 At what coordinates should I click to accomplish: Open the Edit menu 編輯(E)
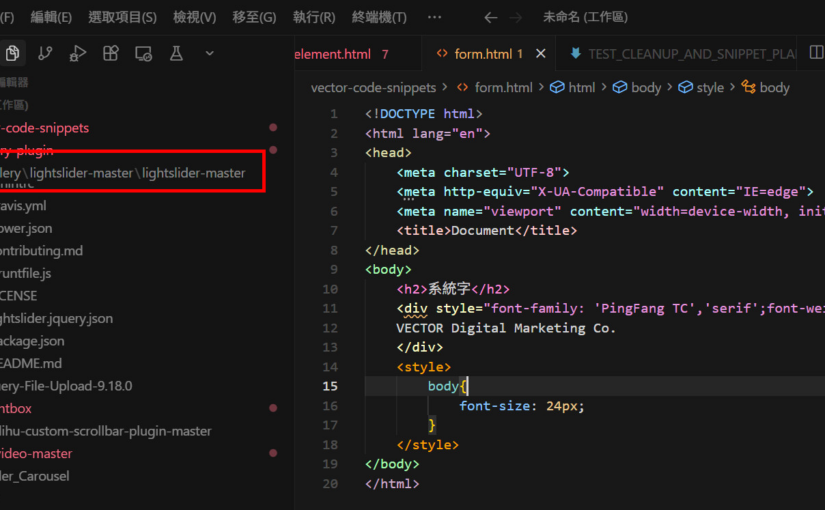point(51,17)
